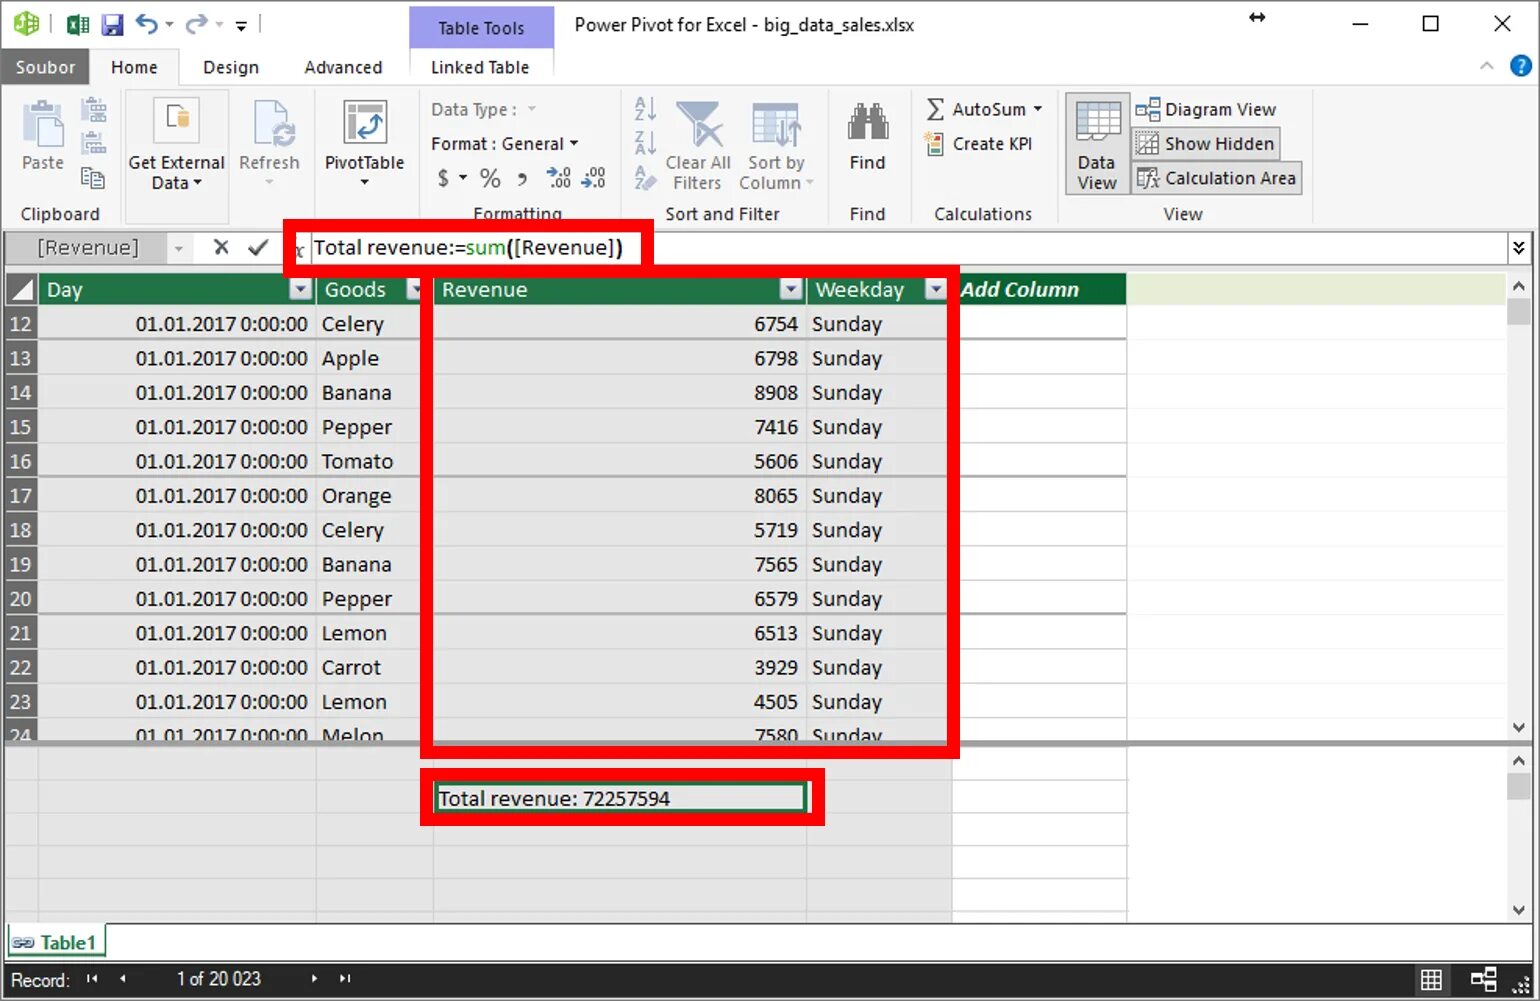Go to the last record

click(345, 979)
